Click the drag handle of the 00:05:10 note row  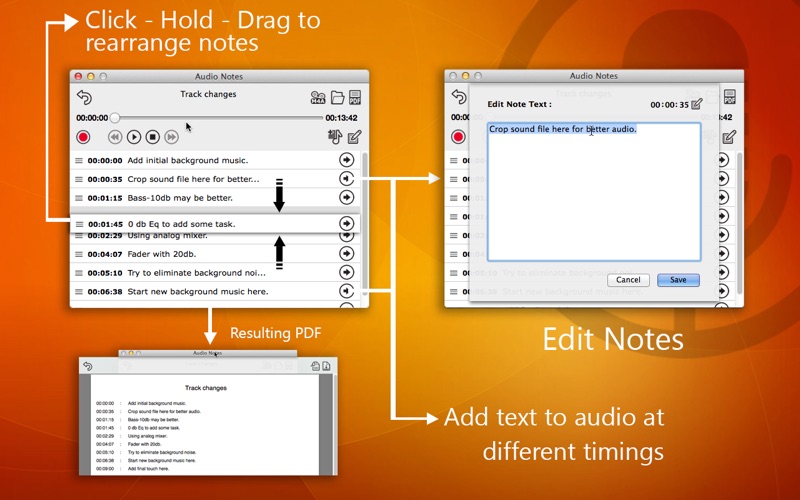coord(79,273)
